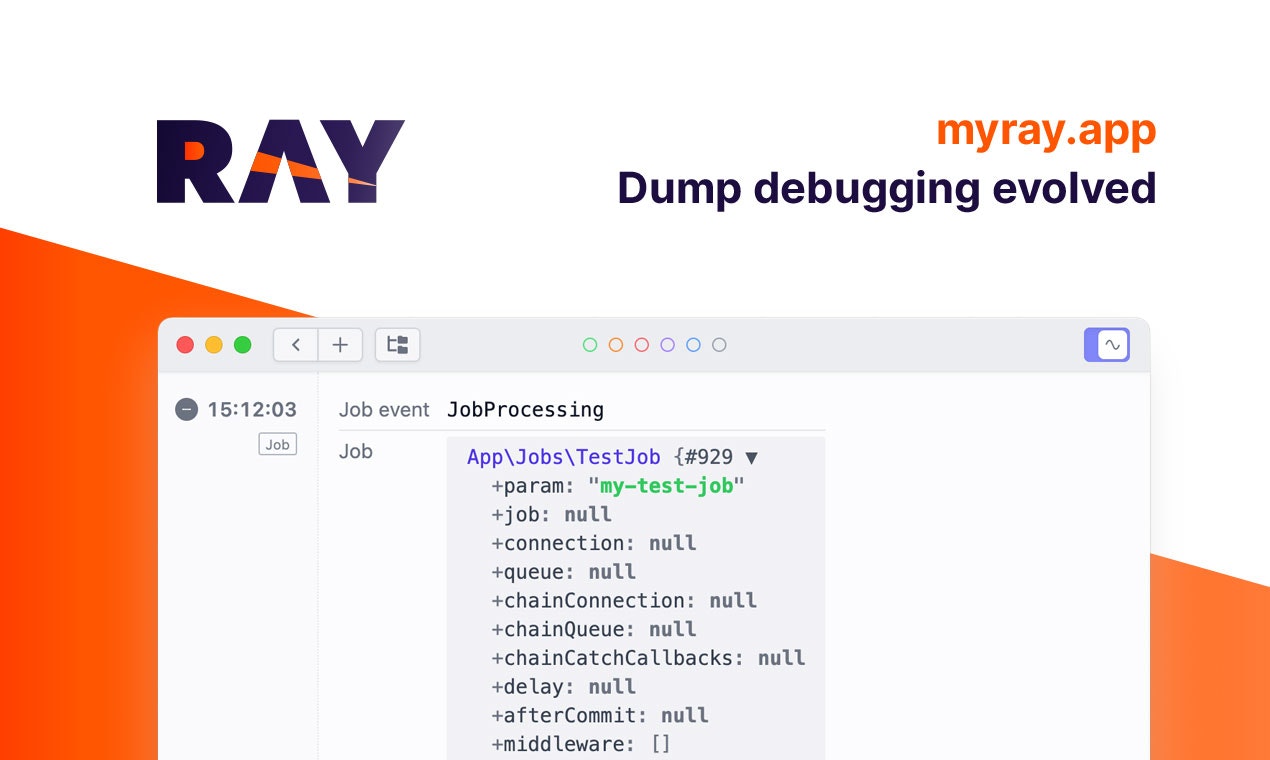
Task: Click the +delay: null line
Action: click(x=564, y=687)
